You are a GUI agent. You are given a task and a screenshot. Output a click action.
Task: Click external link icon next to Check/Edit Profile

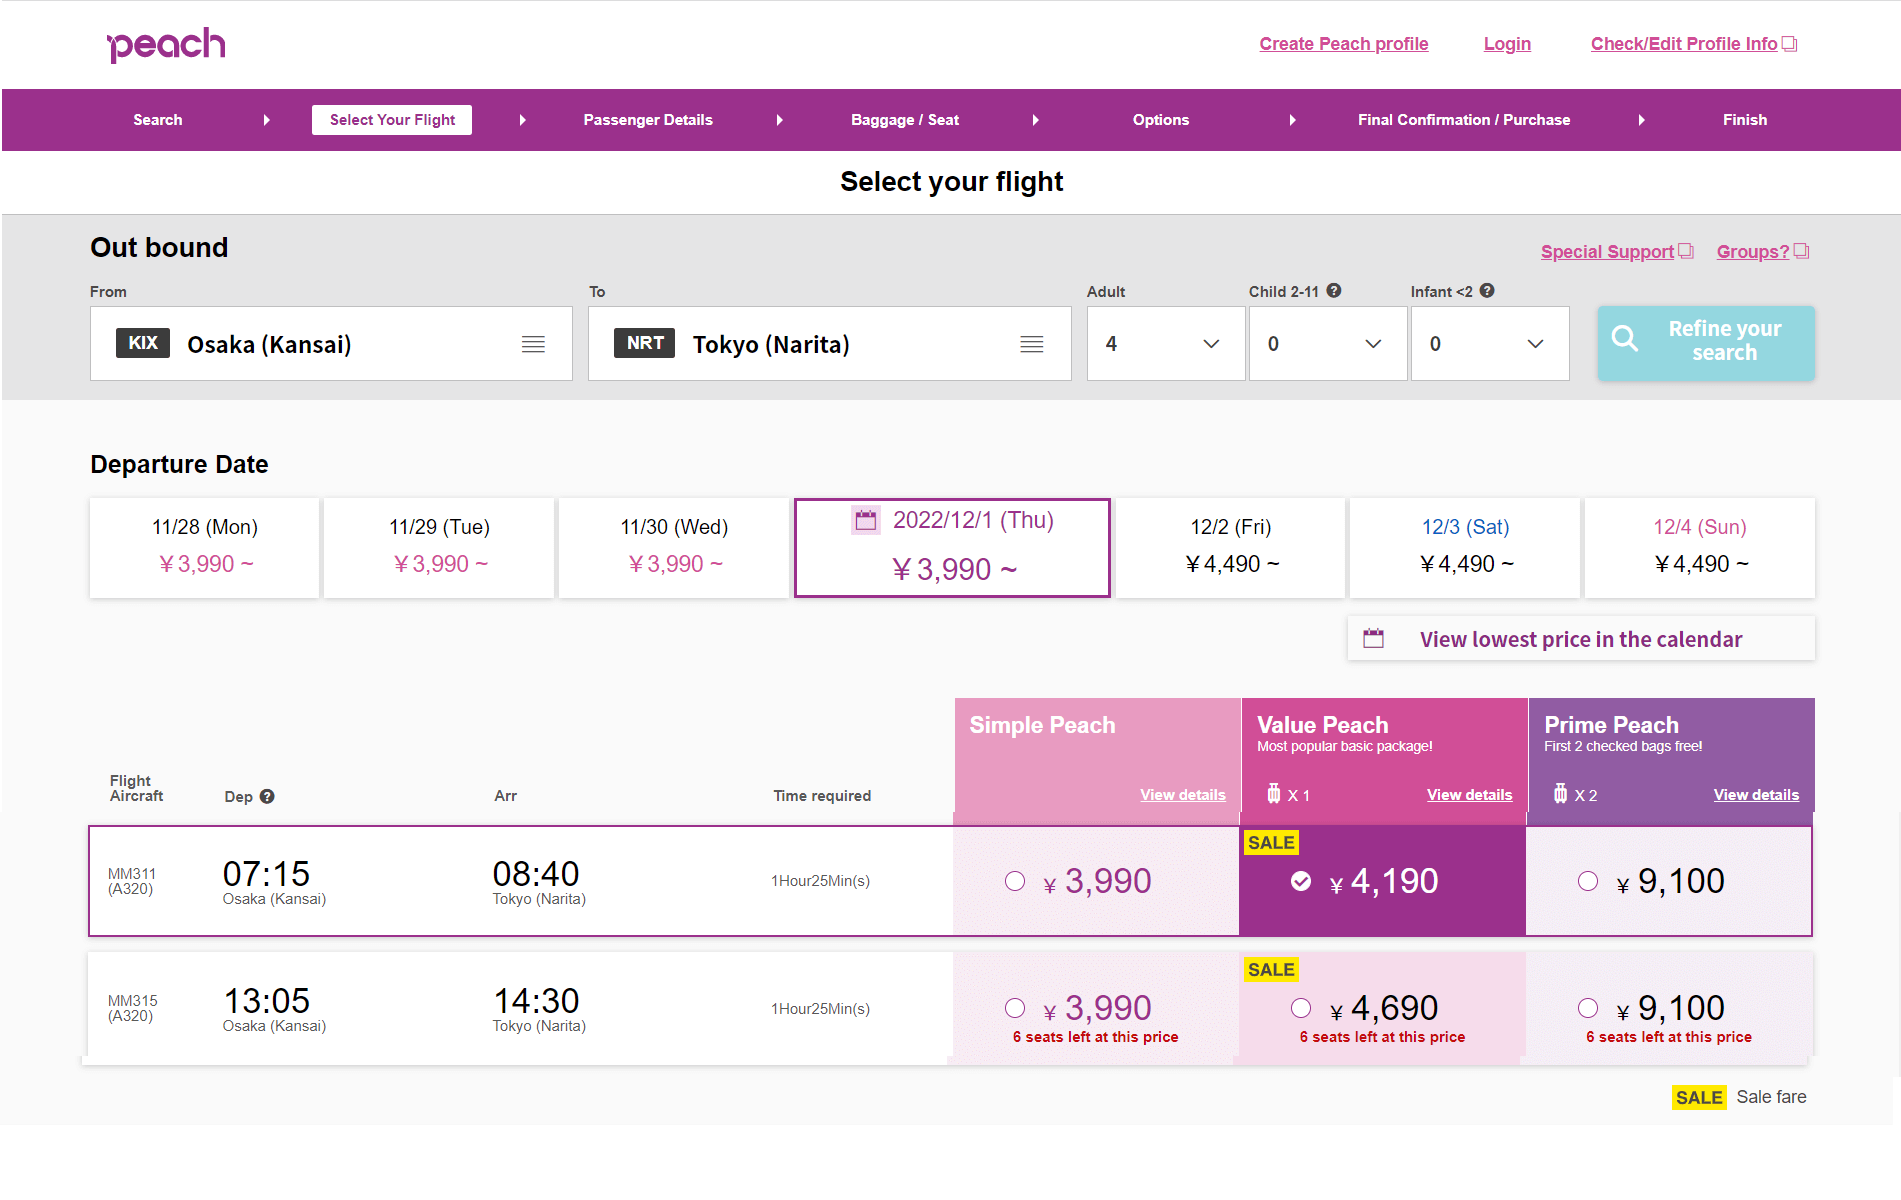coord(1790,44)
